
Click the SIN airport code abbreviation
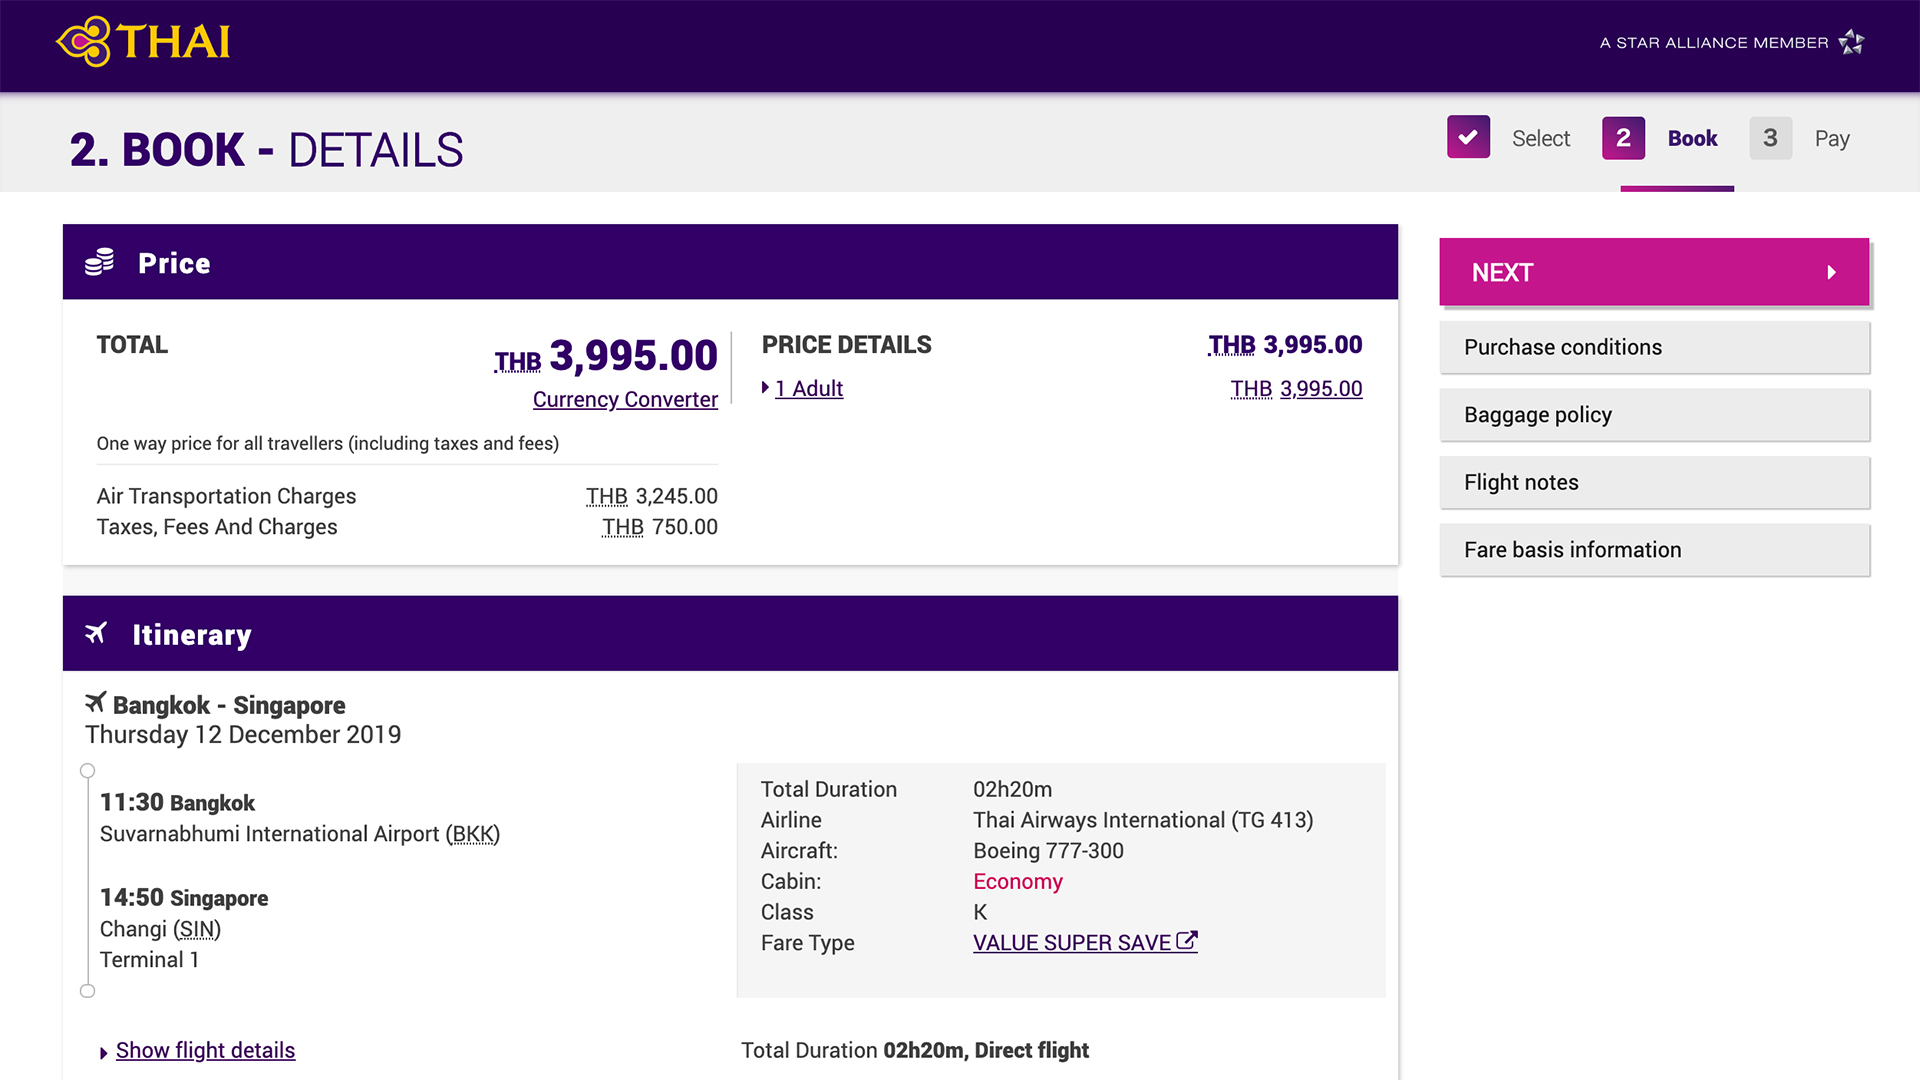point(197,929)
